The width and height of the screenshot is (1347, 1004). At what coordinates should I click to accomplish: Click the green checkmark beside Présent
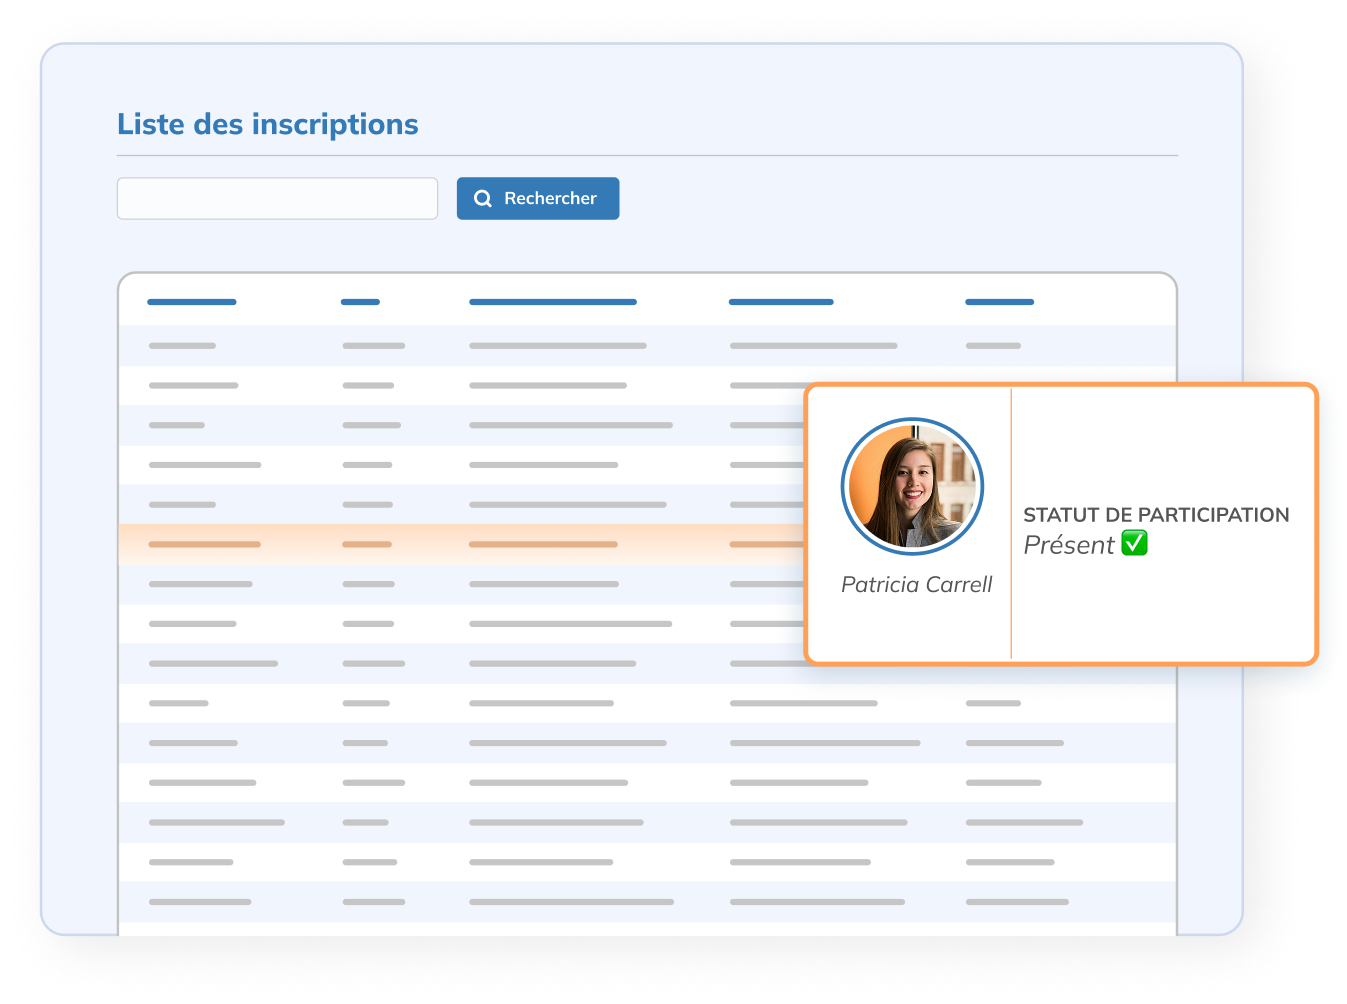click(1134, 543)
